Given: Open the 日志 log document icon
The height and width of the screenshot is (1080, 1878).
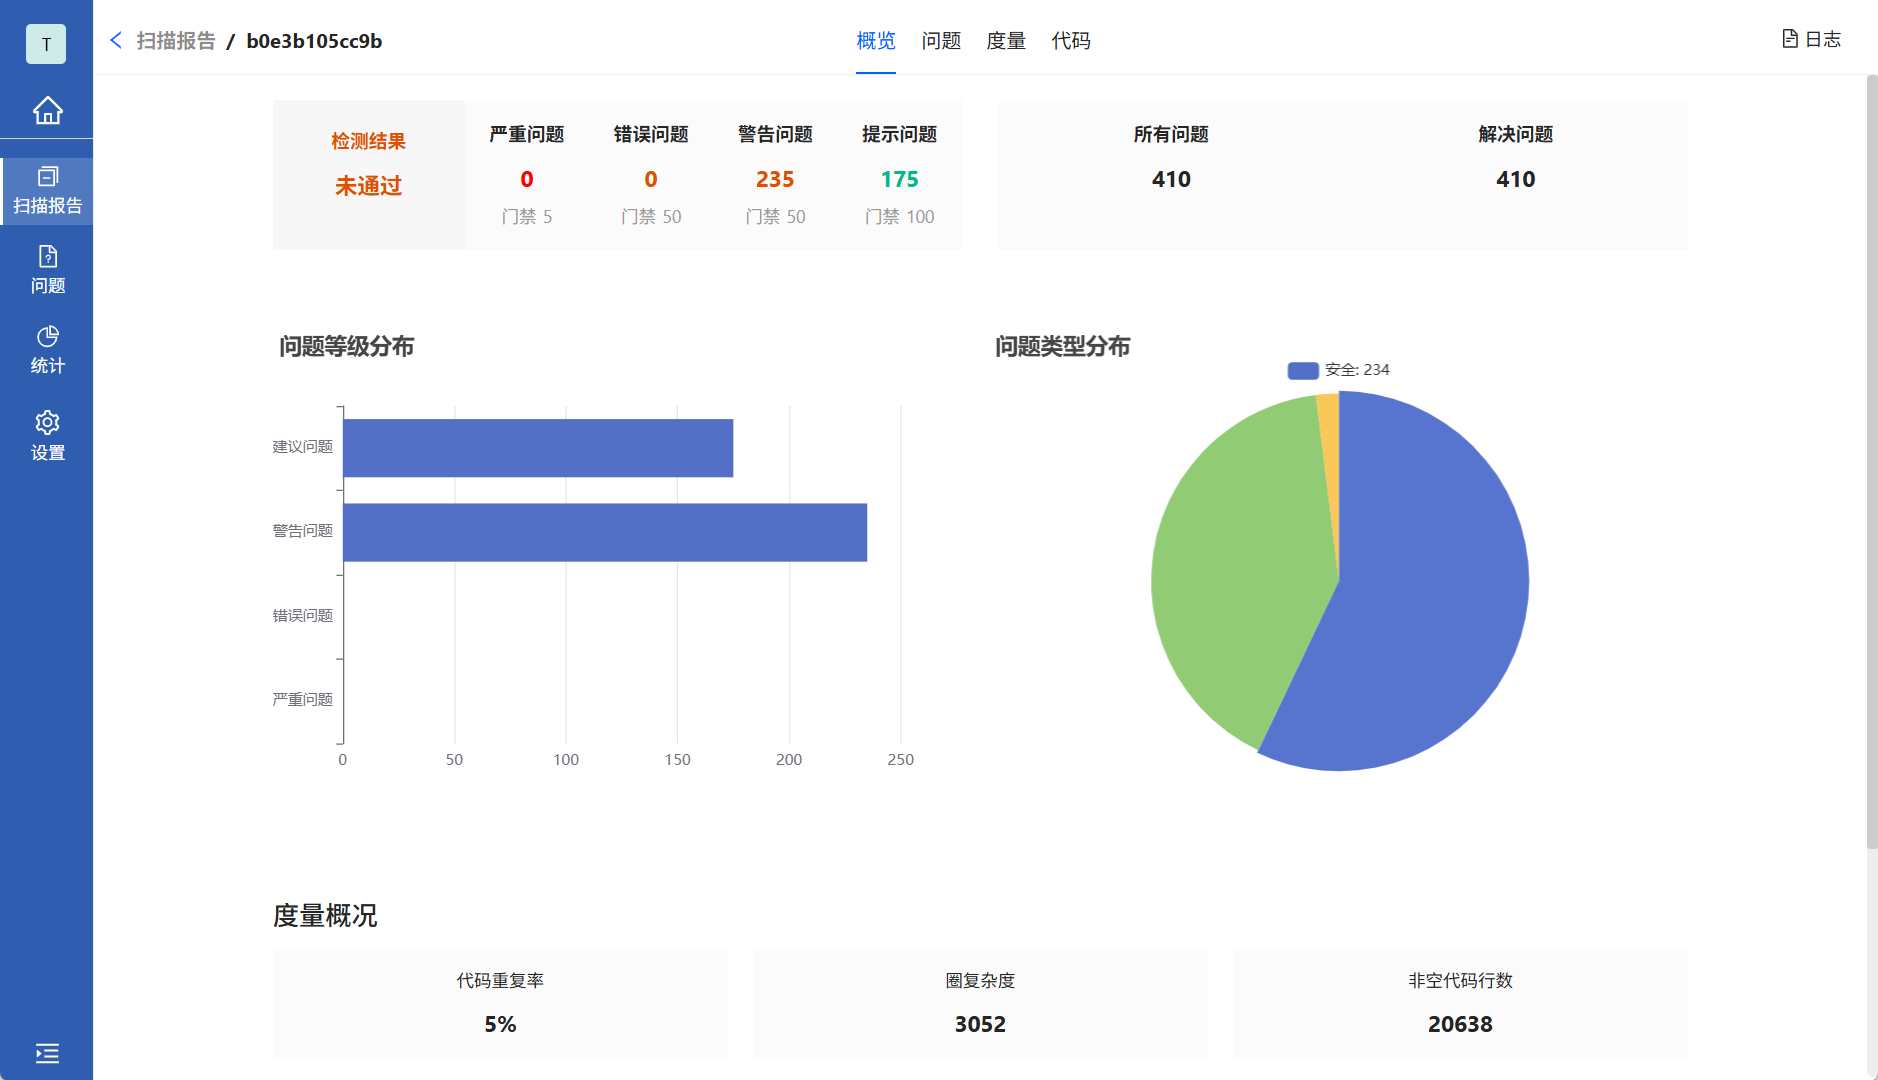Looking at the screenshot, I should coord(1790,39).
